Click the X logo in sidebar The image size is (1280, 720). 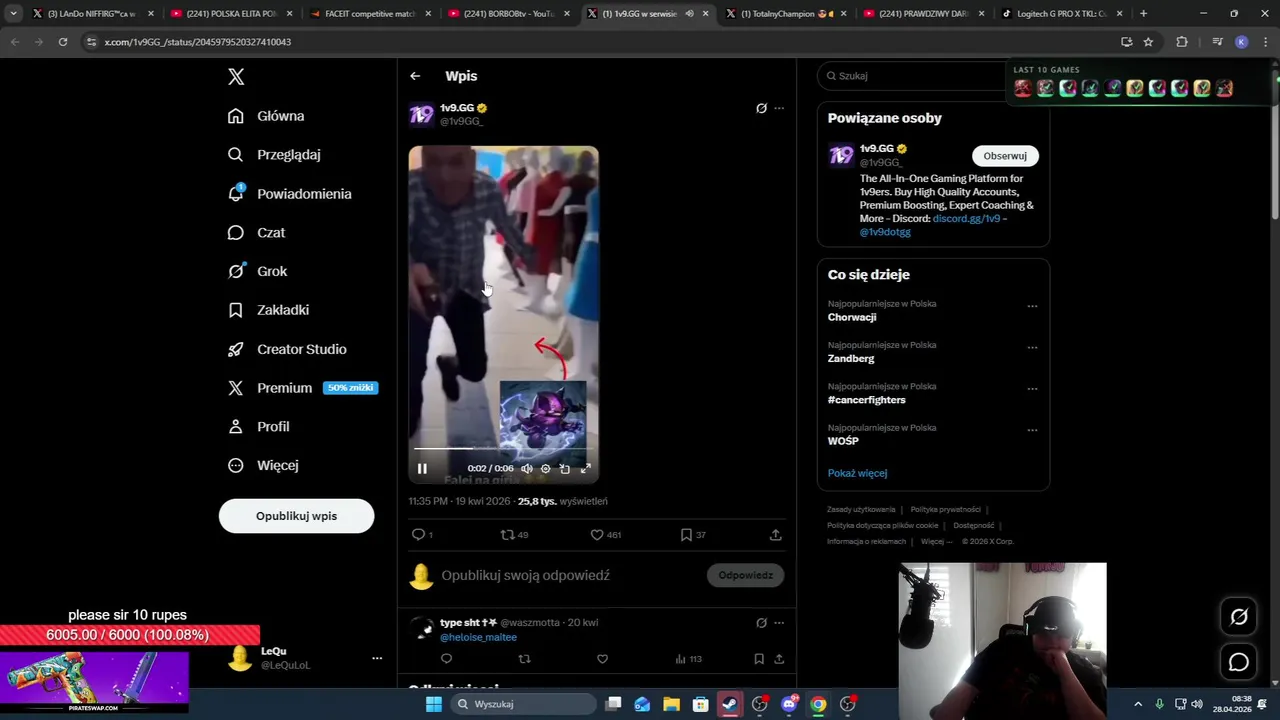(236, 77)
